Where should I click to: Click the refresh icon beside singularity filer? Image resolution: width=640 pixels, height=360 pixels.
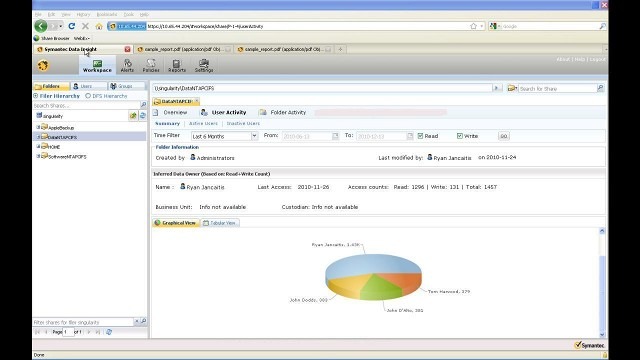click(142, 116)
